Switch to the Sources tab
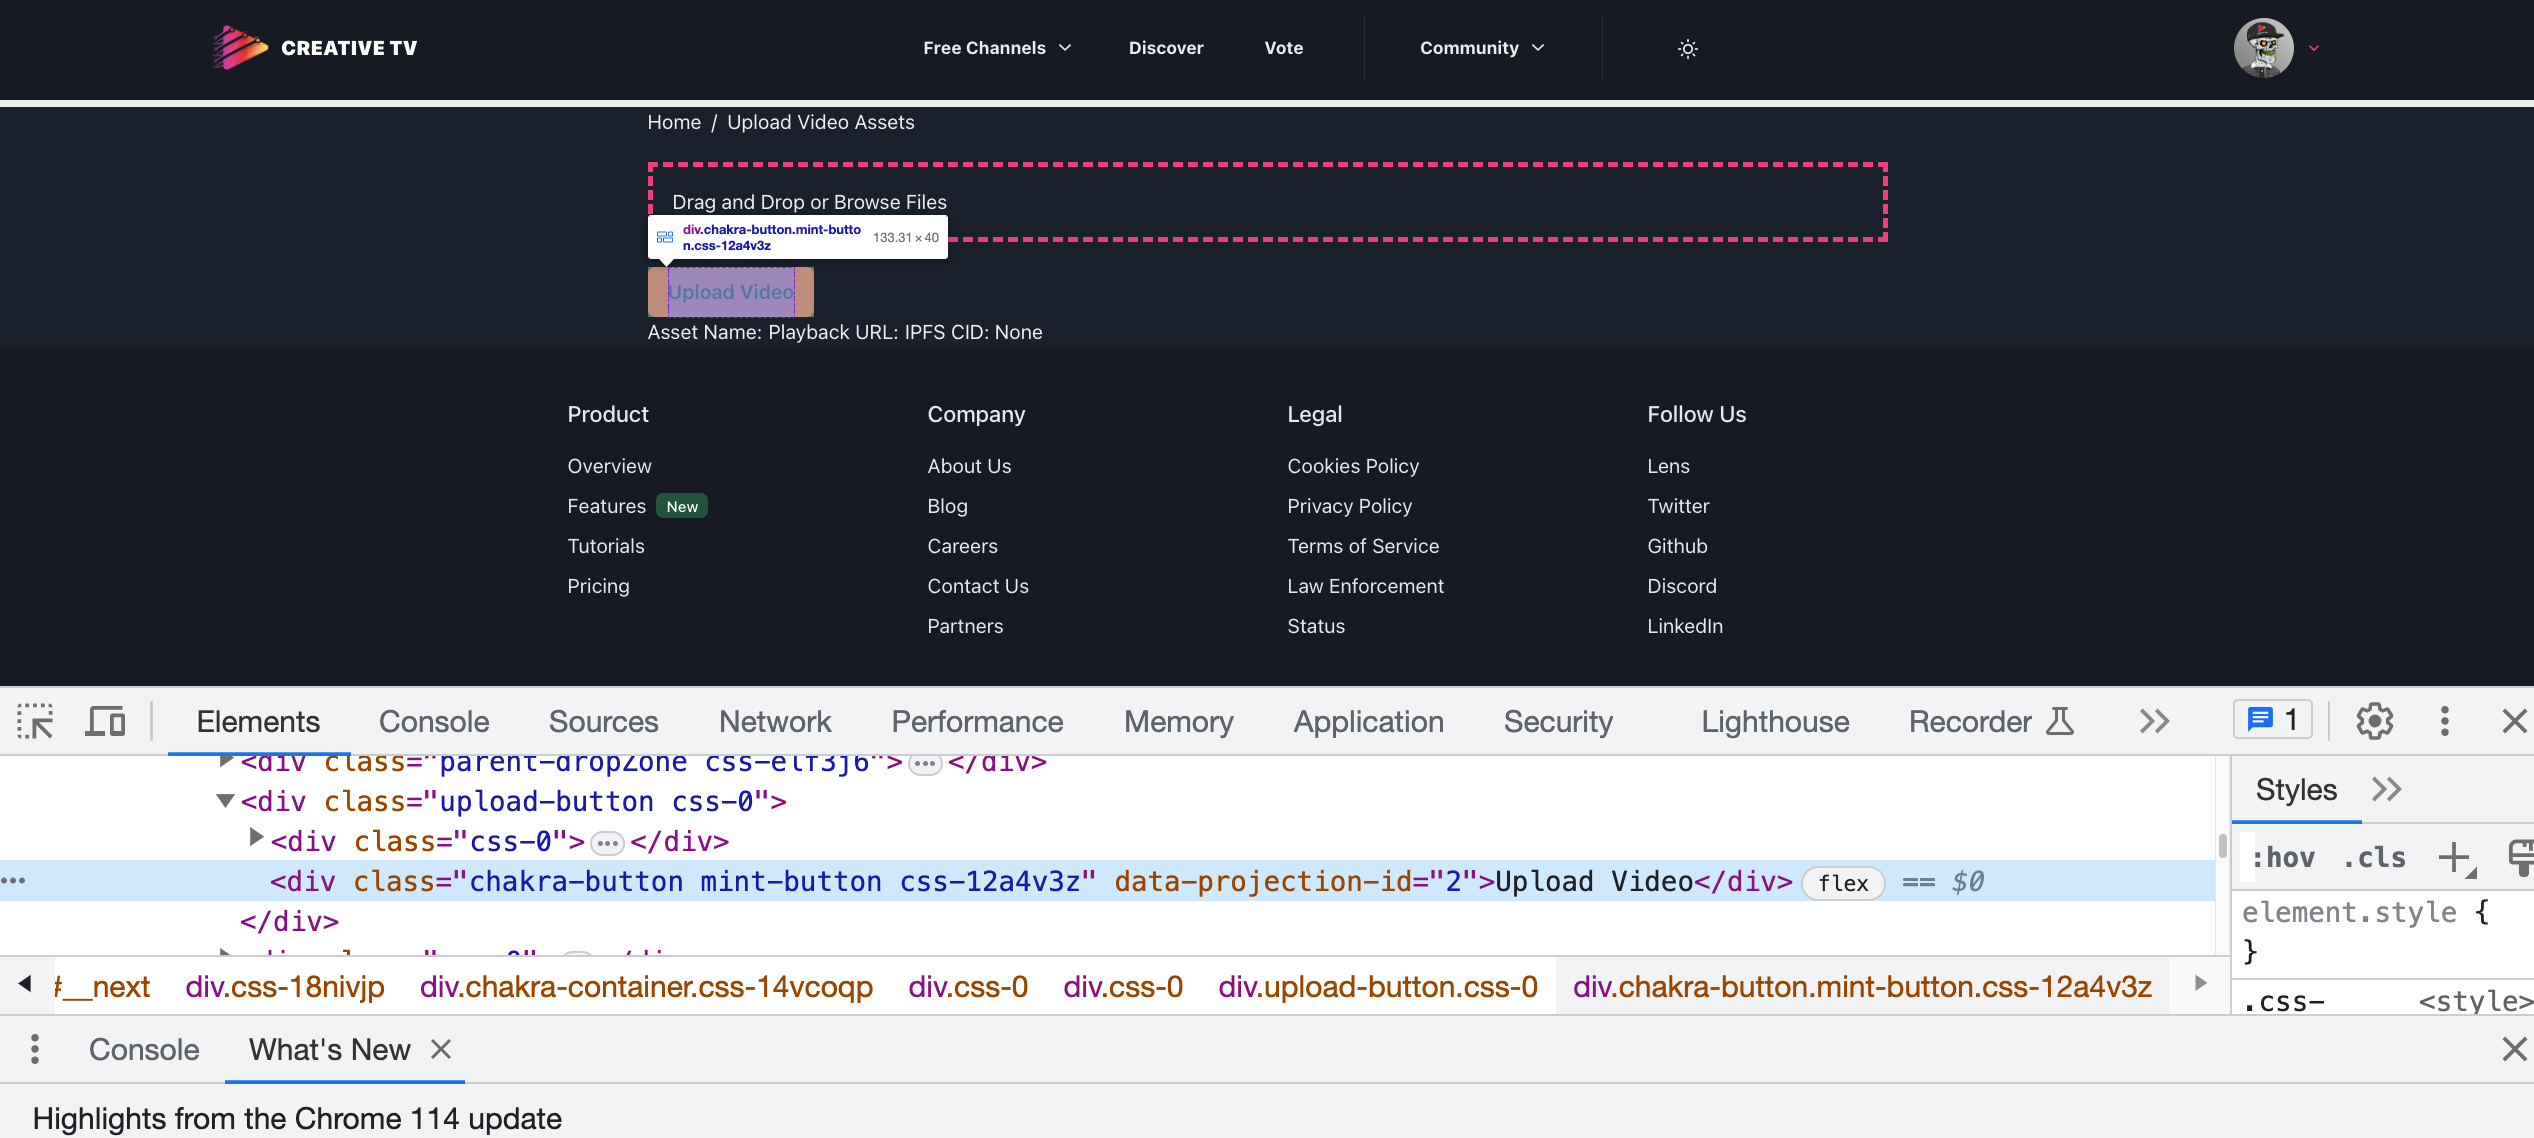This screenshot has width=2534, height=1138. coord(603,721)
